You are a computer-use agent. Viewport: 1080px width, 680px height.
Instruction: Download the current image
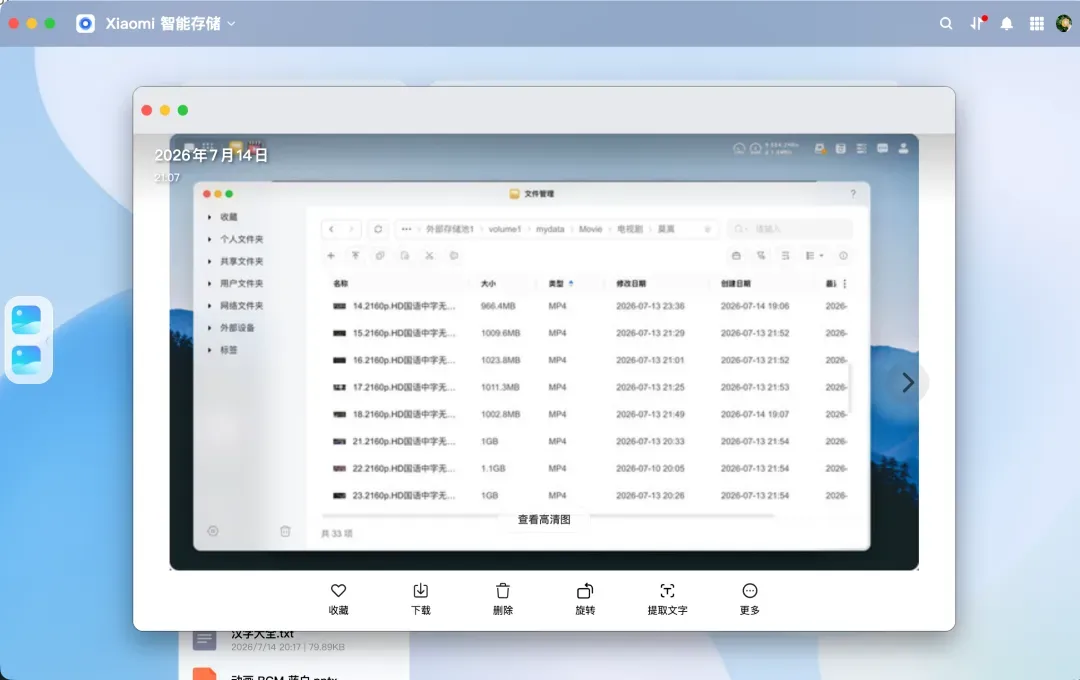(420, 599)
